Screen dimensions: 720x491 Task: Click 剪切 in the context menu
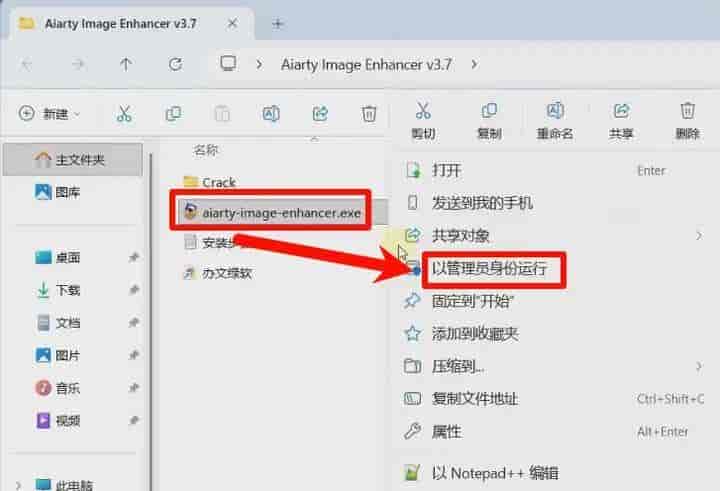423,121
